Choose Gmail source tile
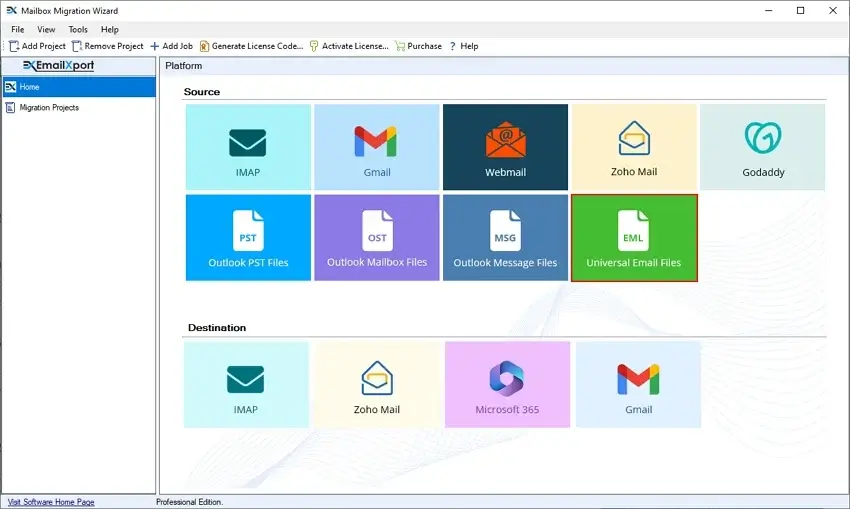 (377, 147)
